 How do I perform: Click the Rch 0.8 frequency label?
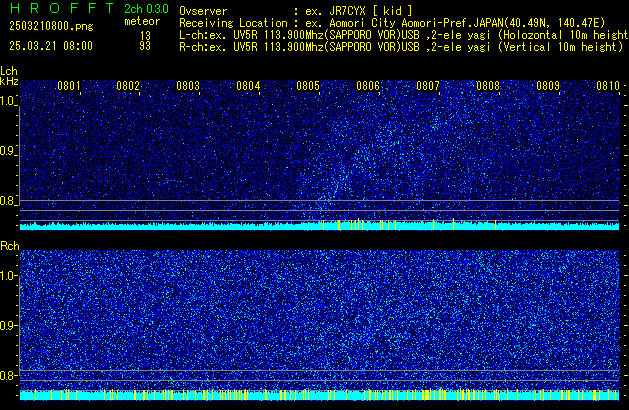8,375
